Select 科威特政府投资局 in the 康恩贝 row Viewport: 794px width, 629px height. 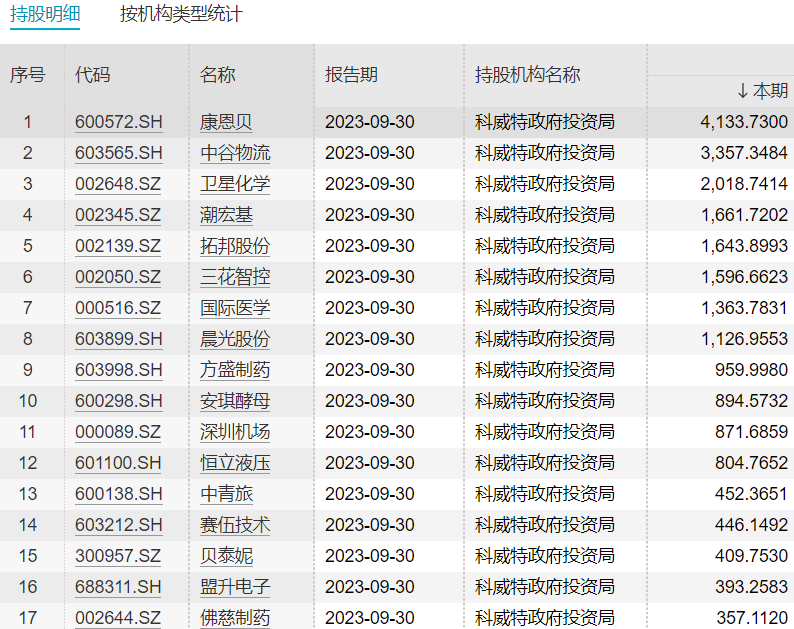(x=545, y=122)
